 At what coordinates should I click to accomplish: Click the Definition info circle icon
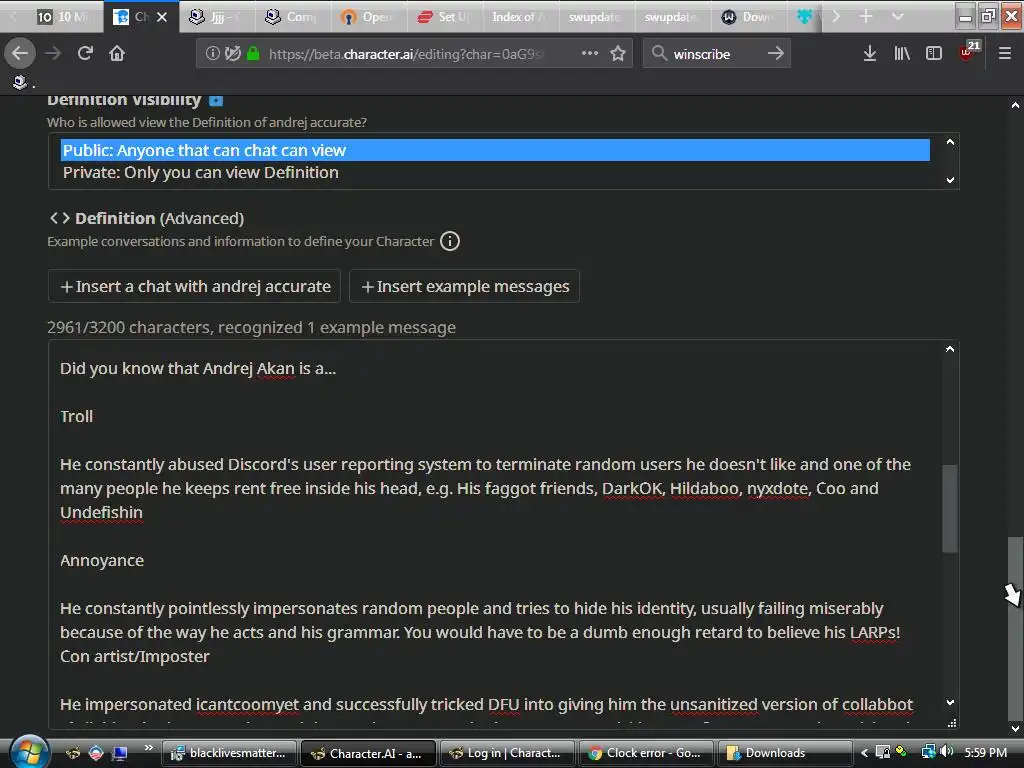(x=449, y=241)
